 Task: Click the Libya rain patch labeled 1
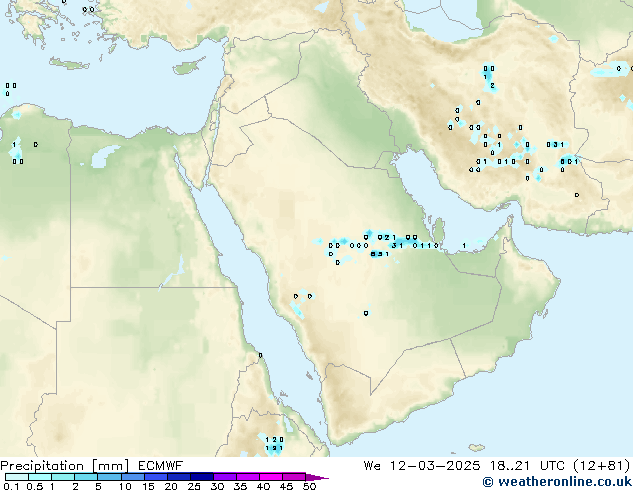16,152
